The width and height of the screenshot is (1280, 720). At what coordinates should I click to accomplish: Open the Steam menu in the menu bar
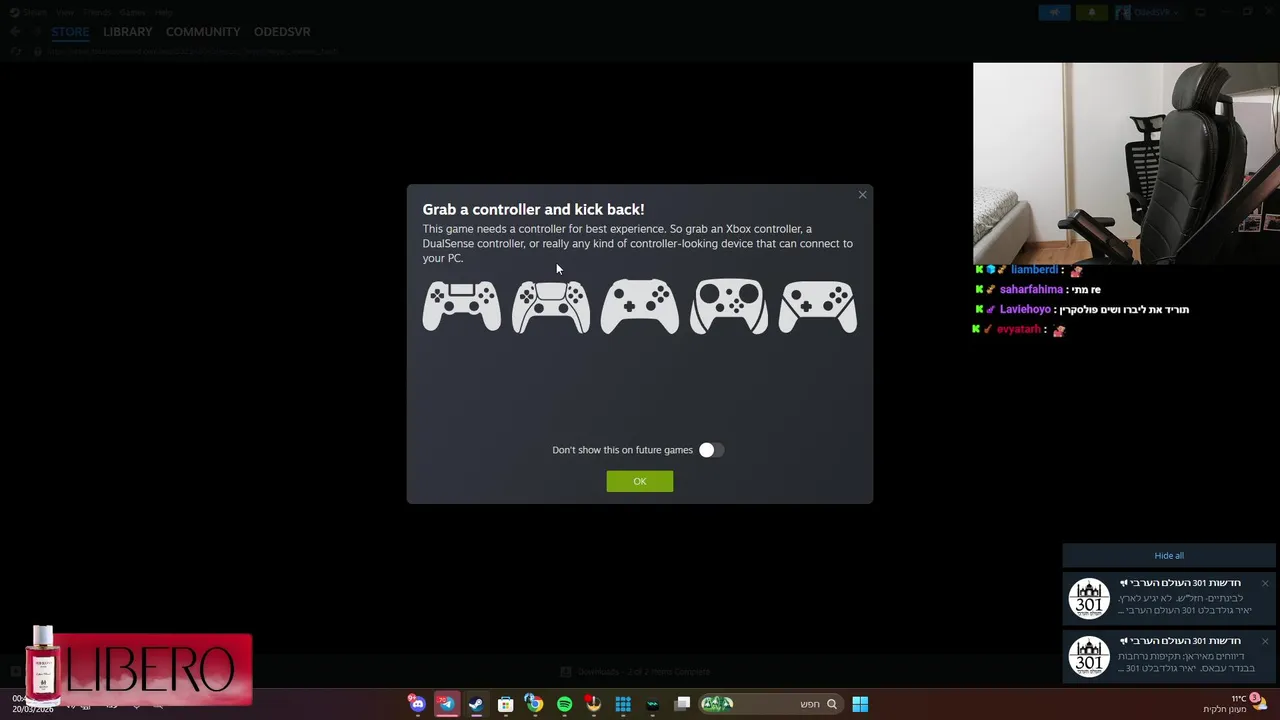pyautogui.click(x=34, y=12)
